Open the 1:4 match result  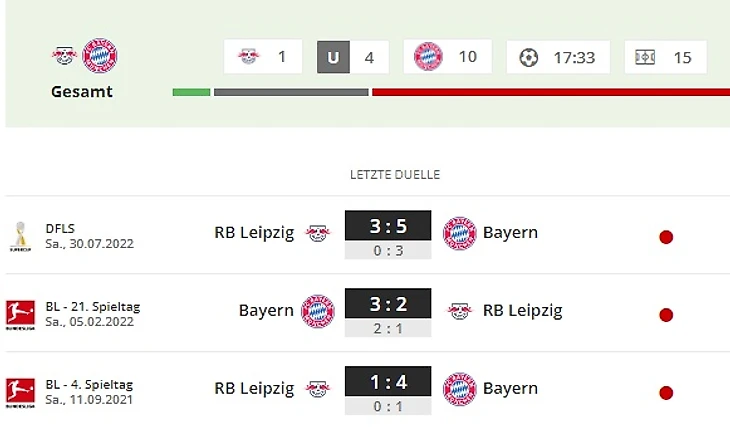[x=388, y=381]
